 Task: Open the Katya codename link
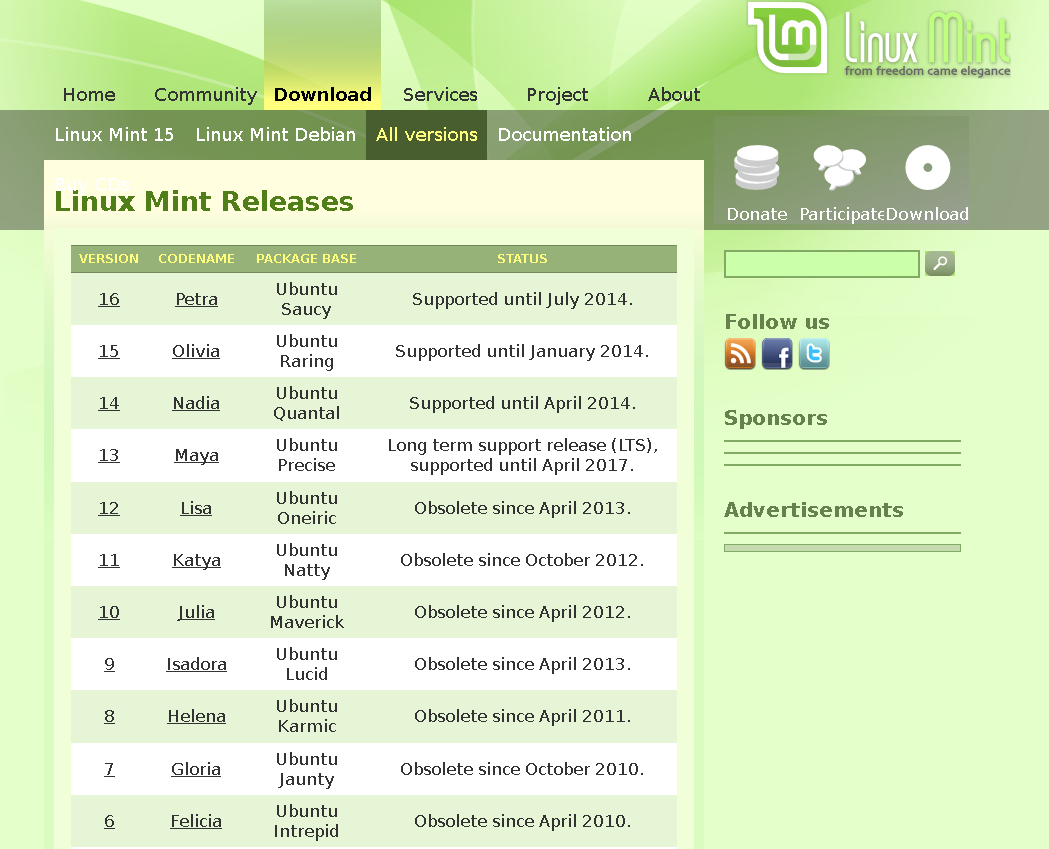point(196,561)
